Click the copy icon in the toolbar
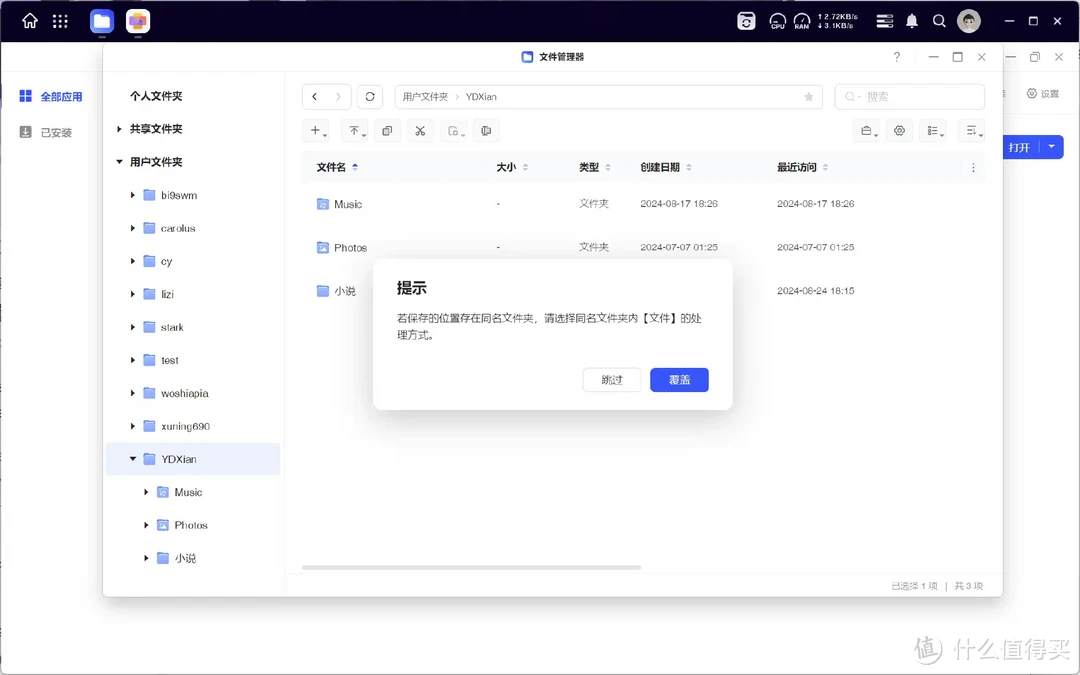This screenshot has height=675, width=1080. (387, 131)
